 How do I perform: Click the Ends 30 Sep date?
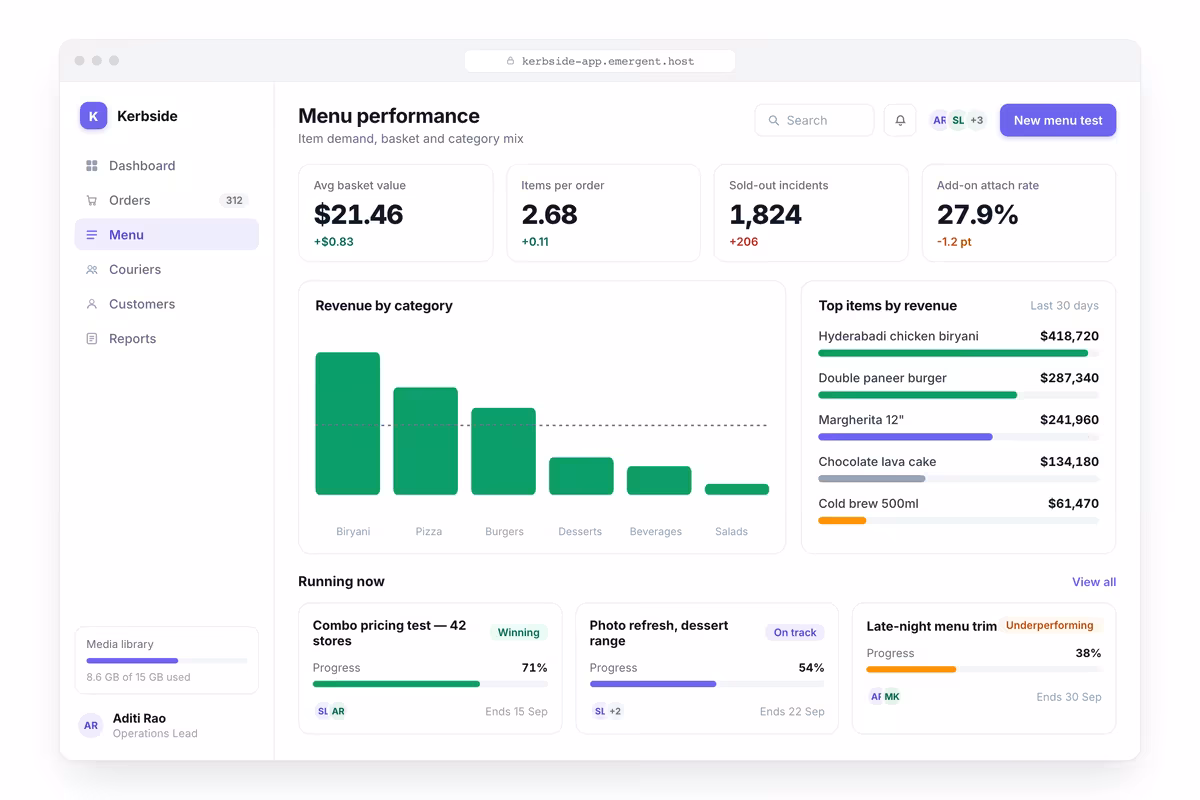(x=1069, y=697)
